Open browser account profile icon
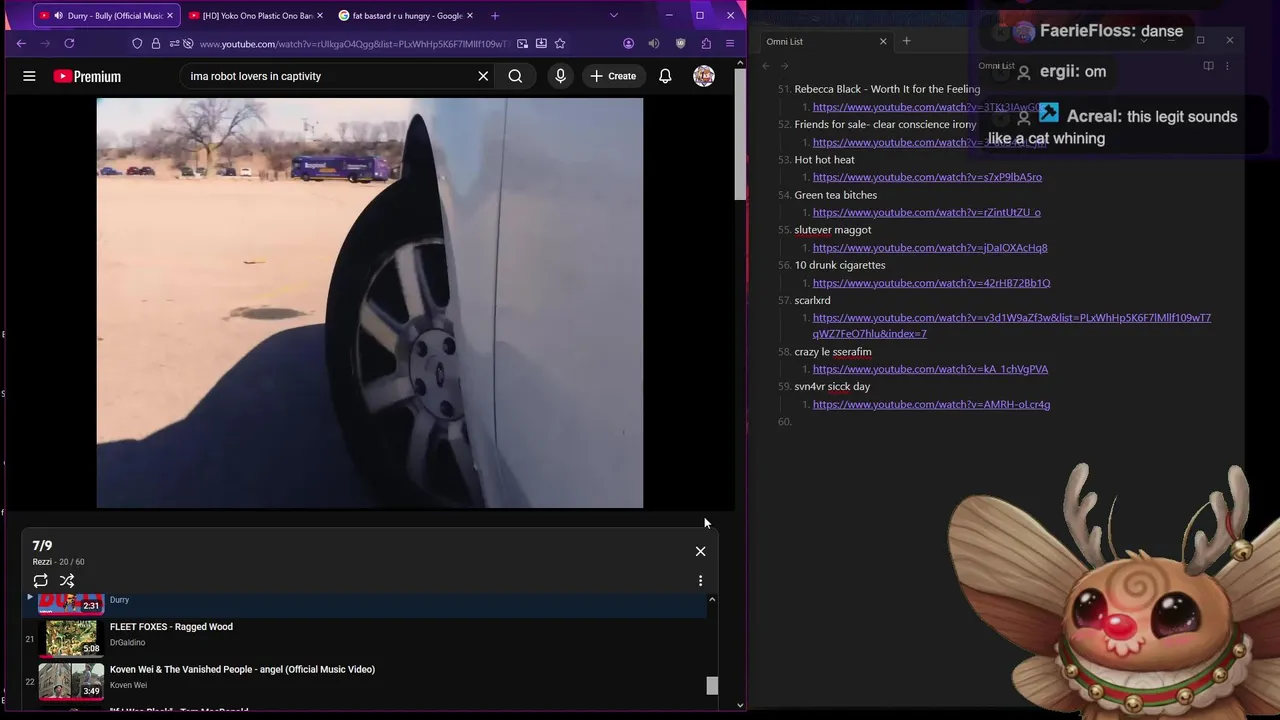This screenshot has height=720, width=1280. [x=628, y=44]
